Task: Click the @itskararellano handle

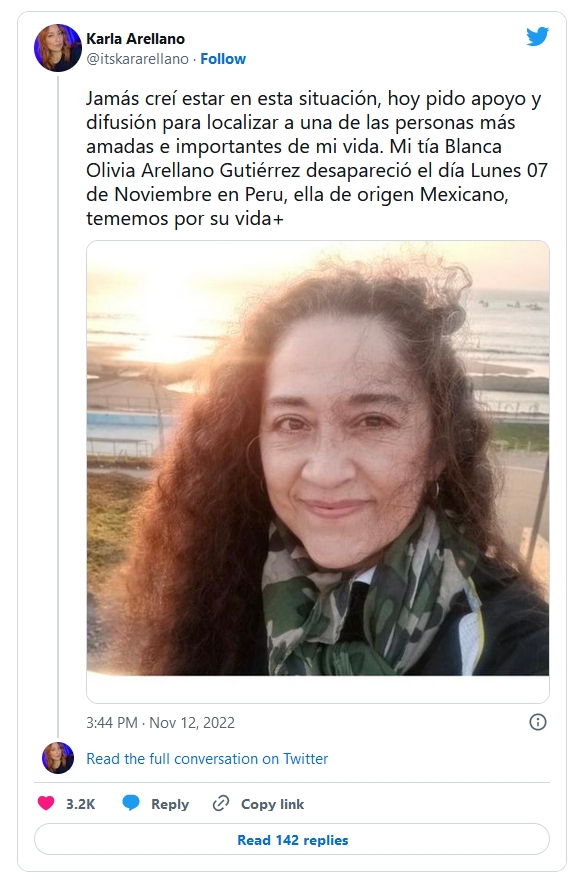Action: coord(137,58)
